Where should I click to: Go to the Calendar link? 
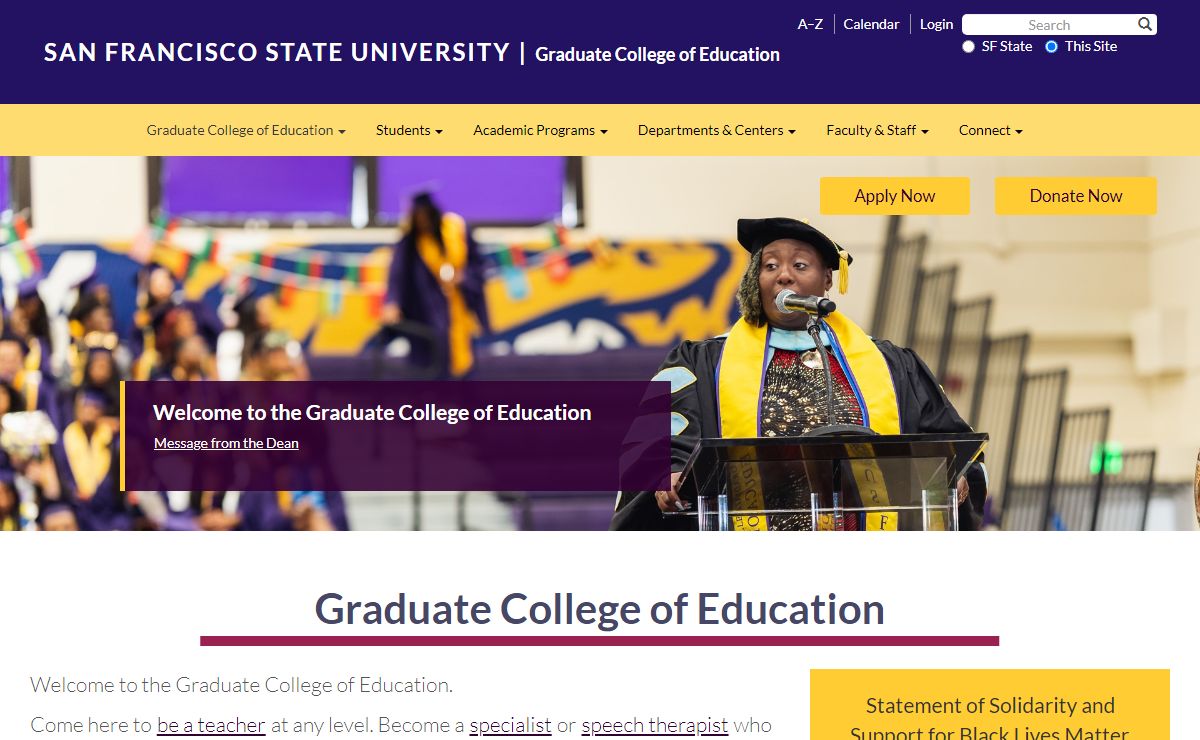871,24
